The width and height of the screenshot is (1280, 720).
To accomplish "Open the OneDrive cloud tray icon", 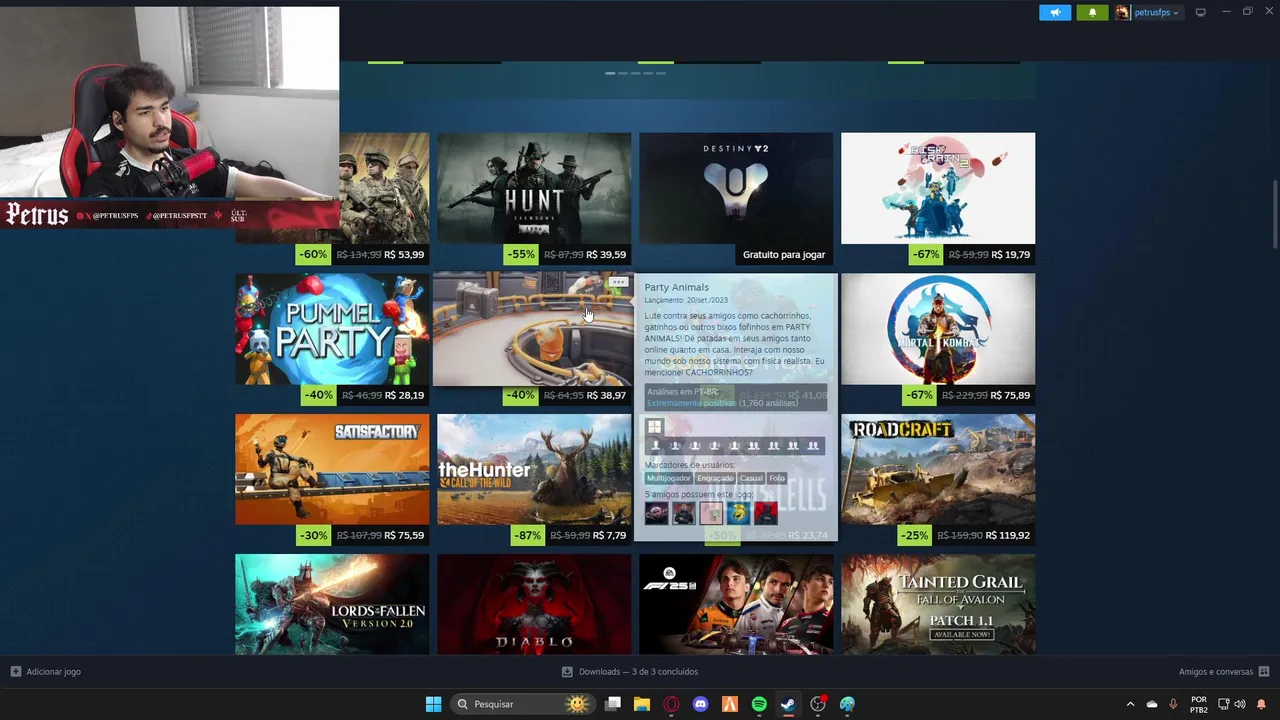I will point(1152,704).
